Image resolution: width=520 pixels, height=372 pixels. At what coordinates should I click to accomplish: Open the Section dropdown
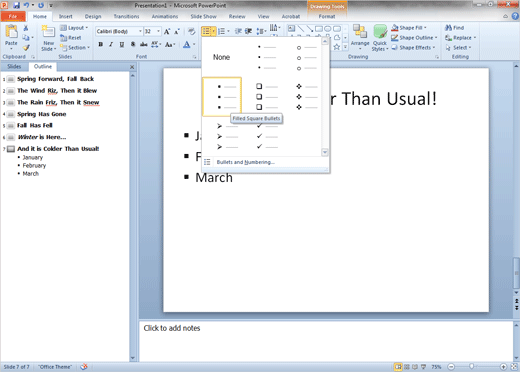(x=75, y=48)
